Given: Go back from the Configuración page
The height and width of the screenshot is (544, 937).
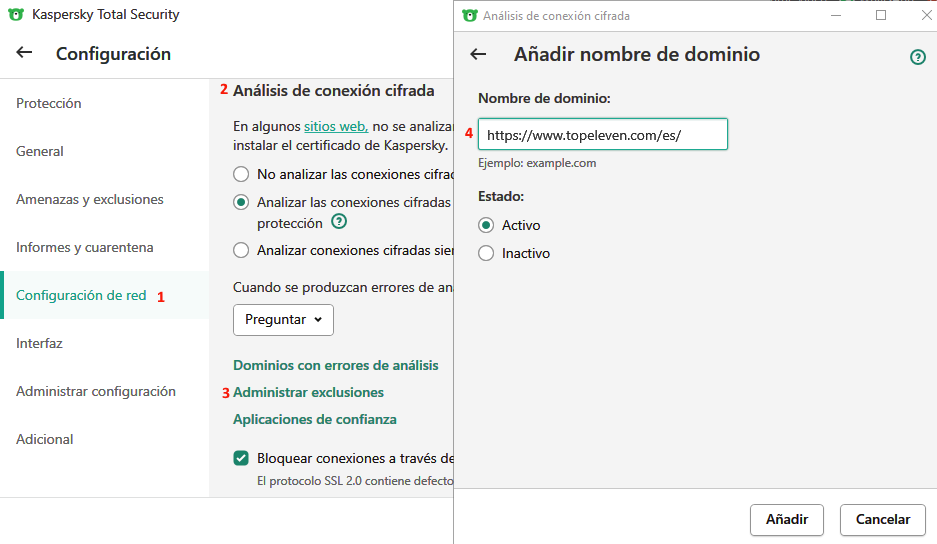Looking at the screenshot, I should pyautogui.click(x=24, y=53).
